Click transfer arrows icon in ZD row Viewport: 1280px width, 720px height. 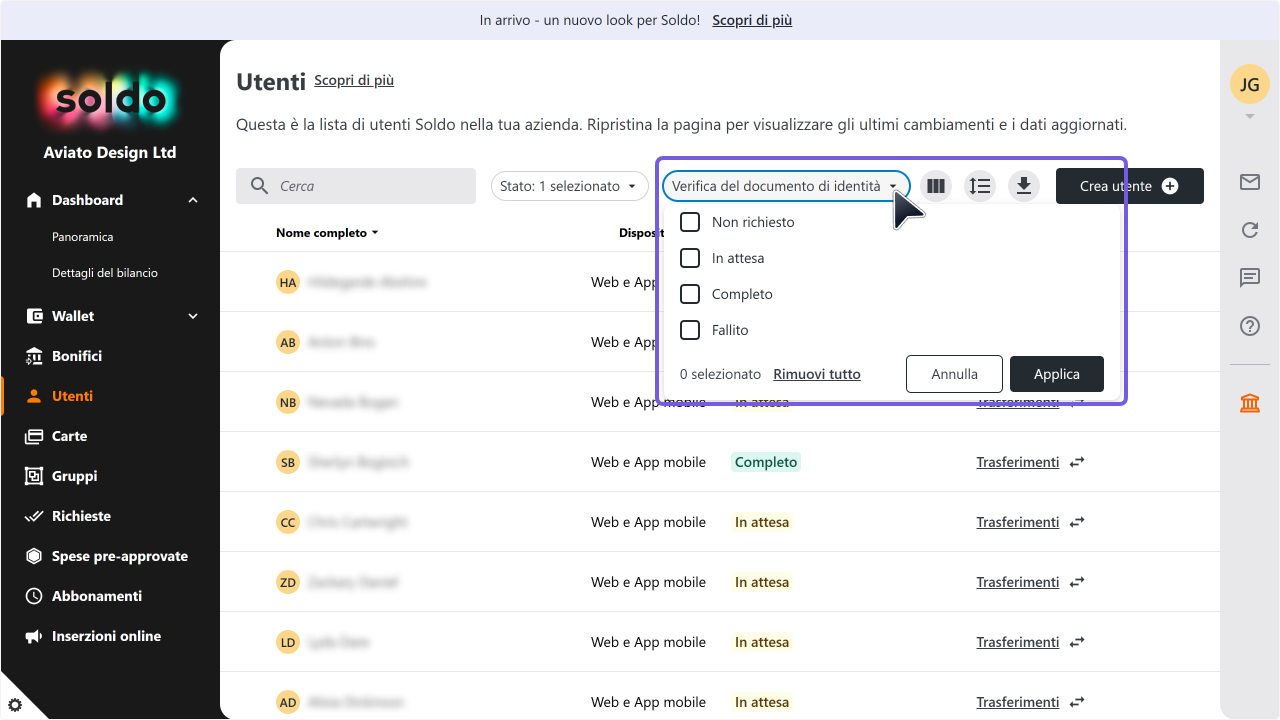[x=1077, y=582]
